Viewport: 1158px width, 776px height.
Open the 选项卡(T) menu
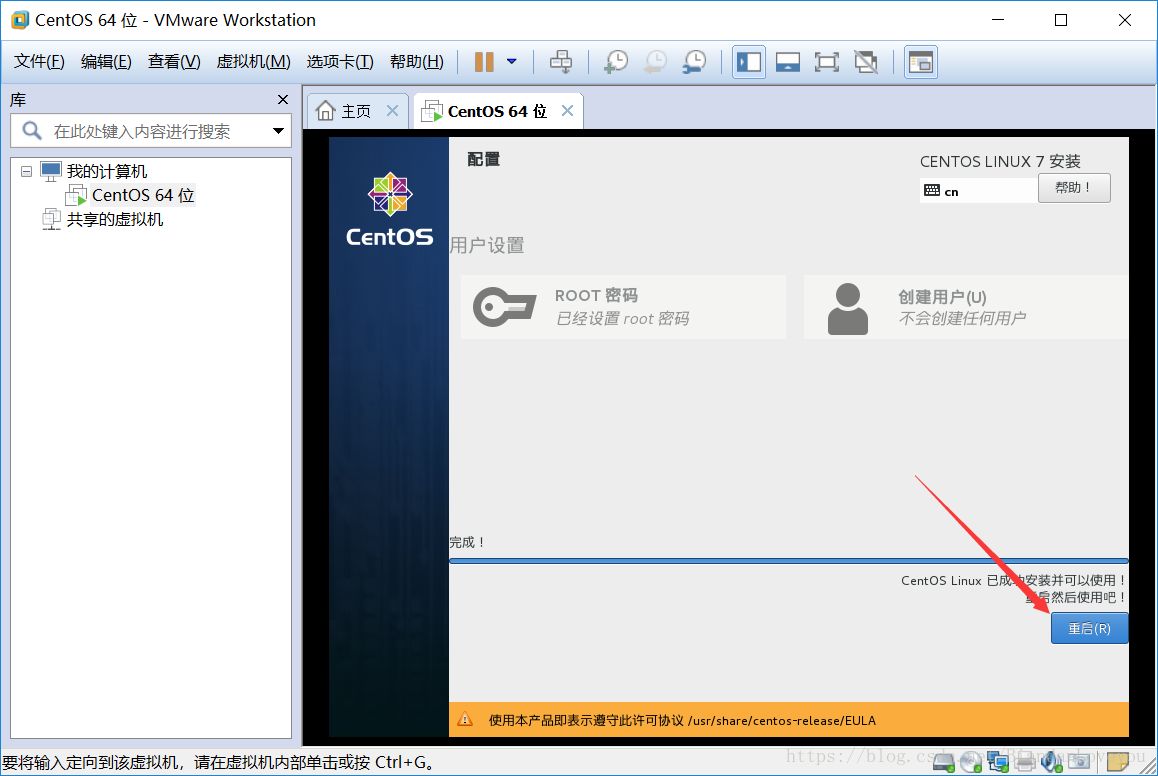(x=340, y=62)
